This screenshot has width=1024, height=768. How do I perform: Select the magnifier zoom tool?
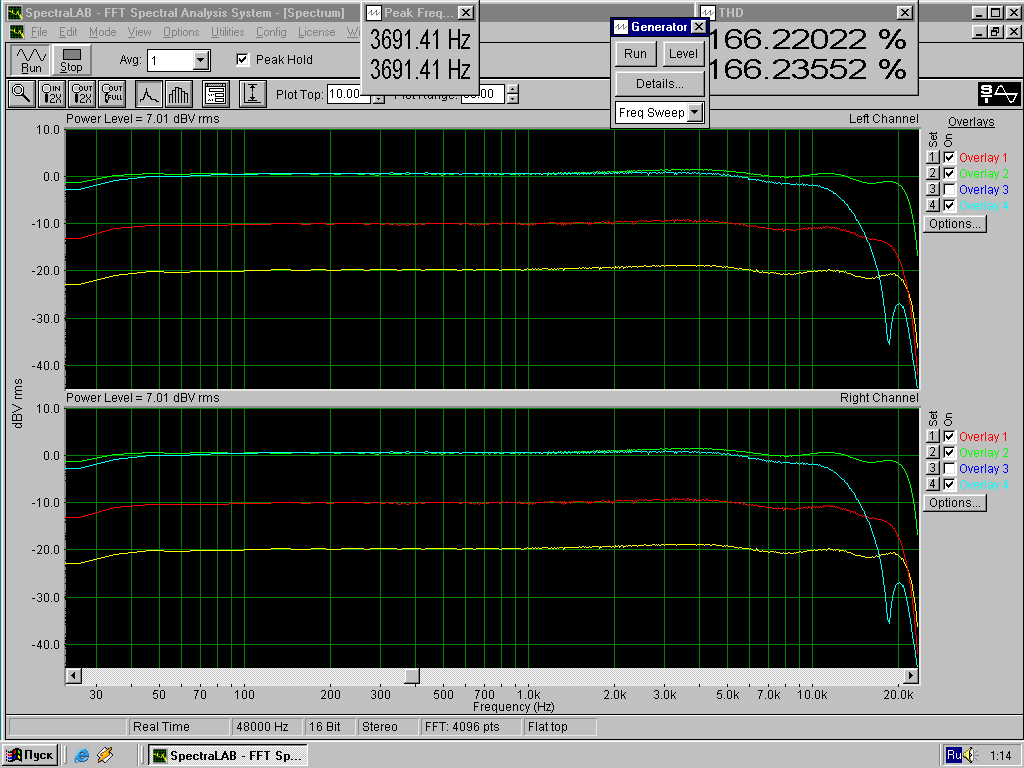(22, 95)
